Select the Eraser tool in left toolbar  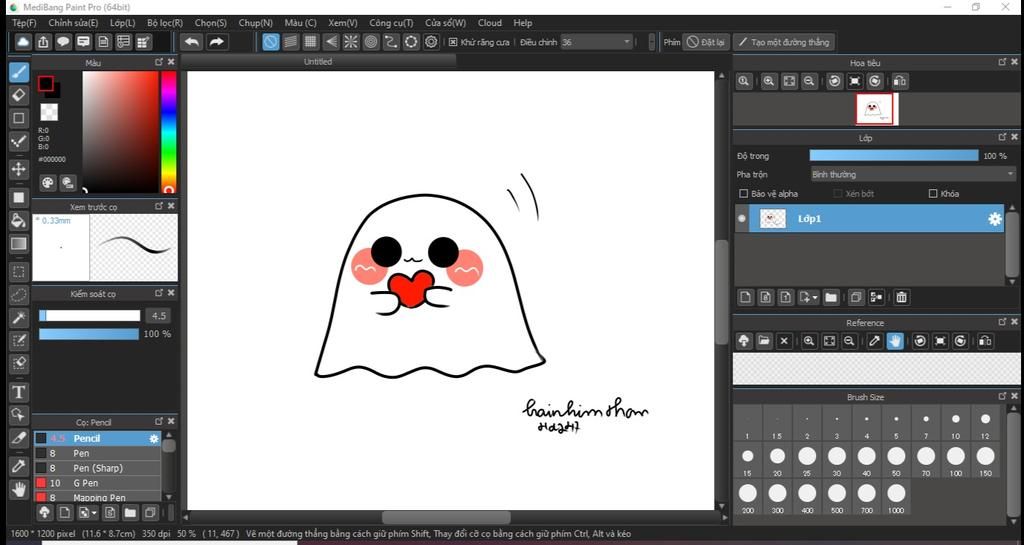18,94
